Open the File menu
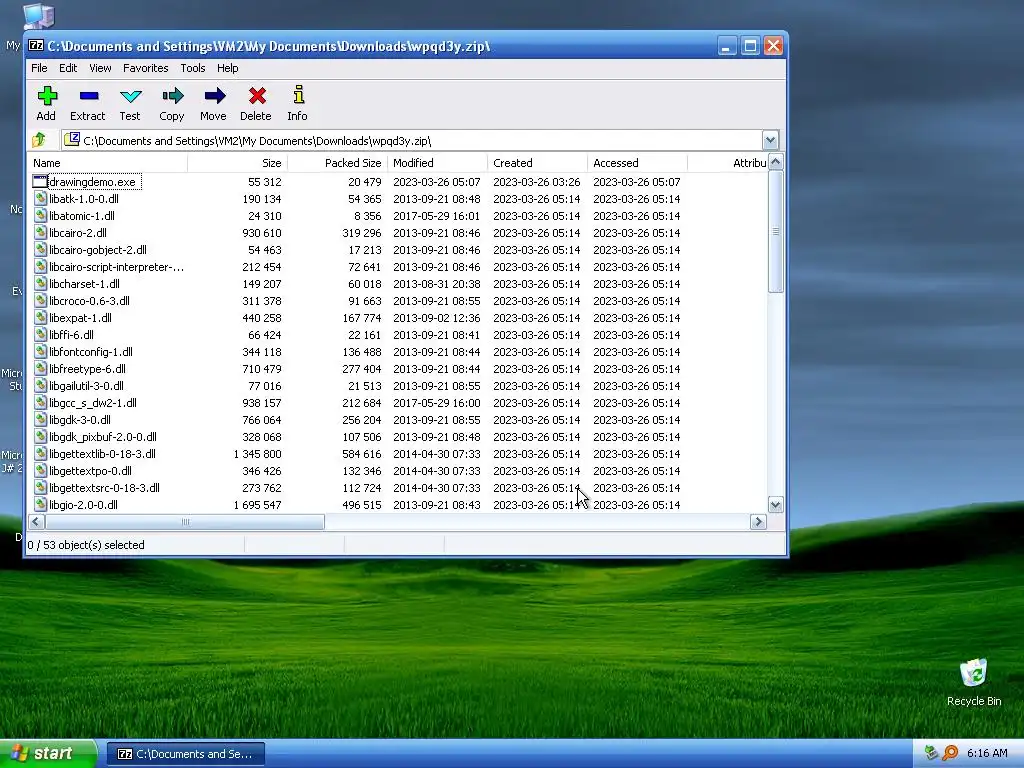This screenshot has height=768, width=1024. coord(39,68)
